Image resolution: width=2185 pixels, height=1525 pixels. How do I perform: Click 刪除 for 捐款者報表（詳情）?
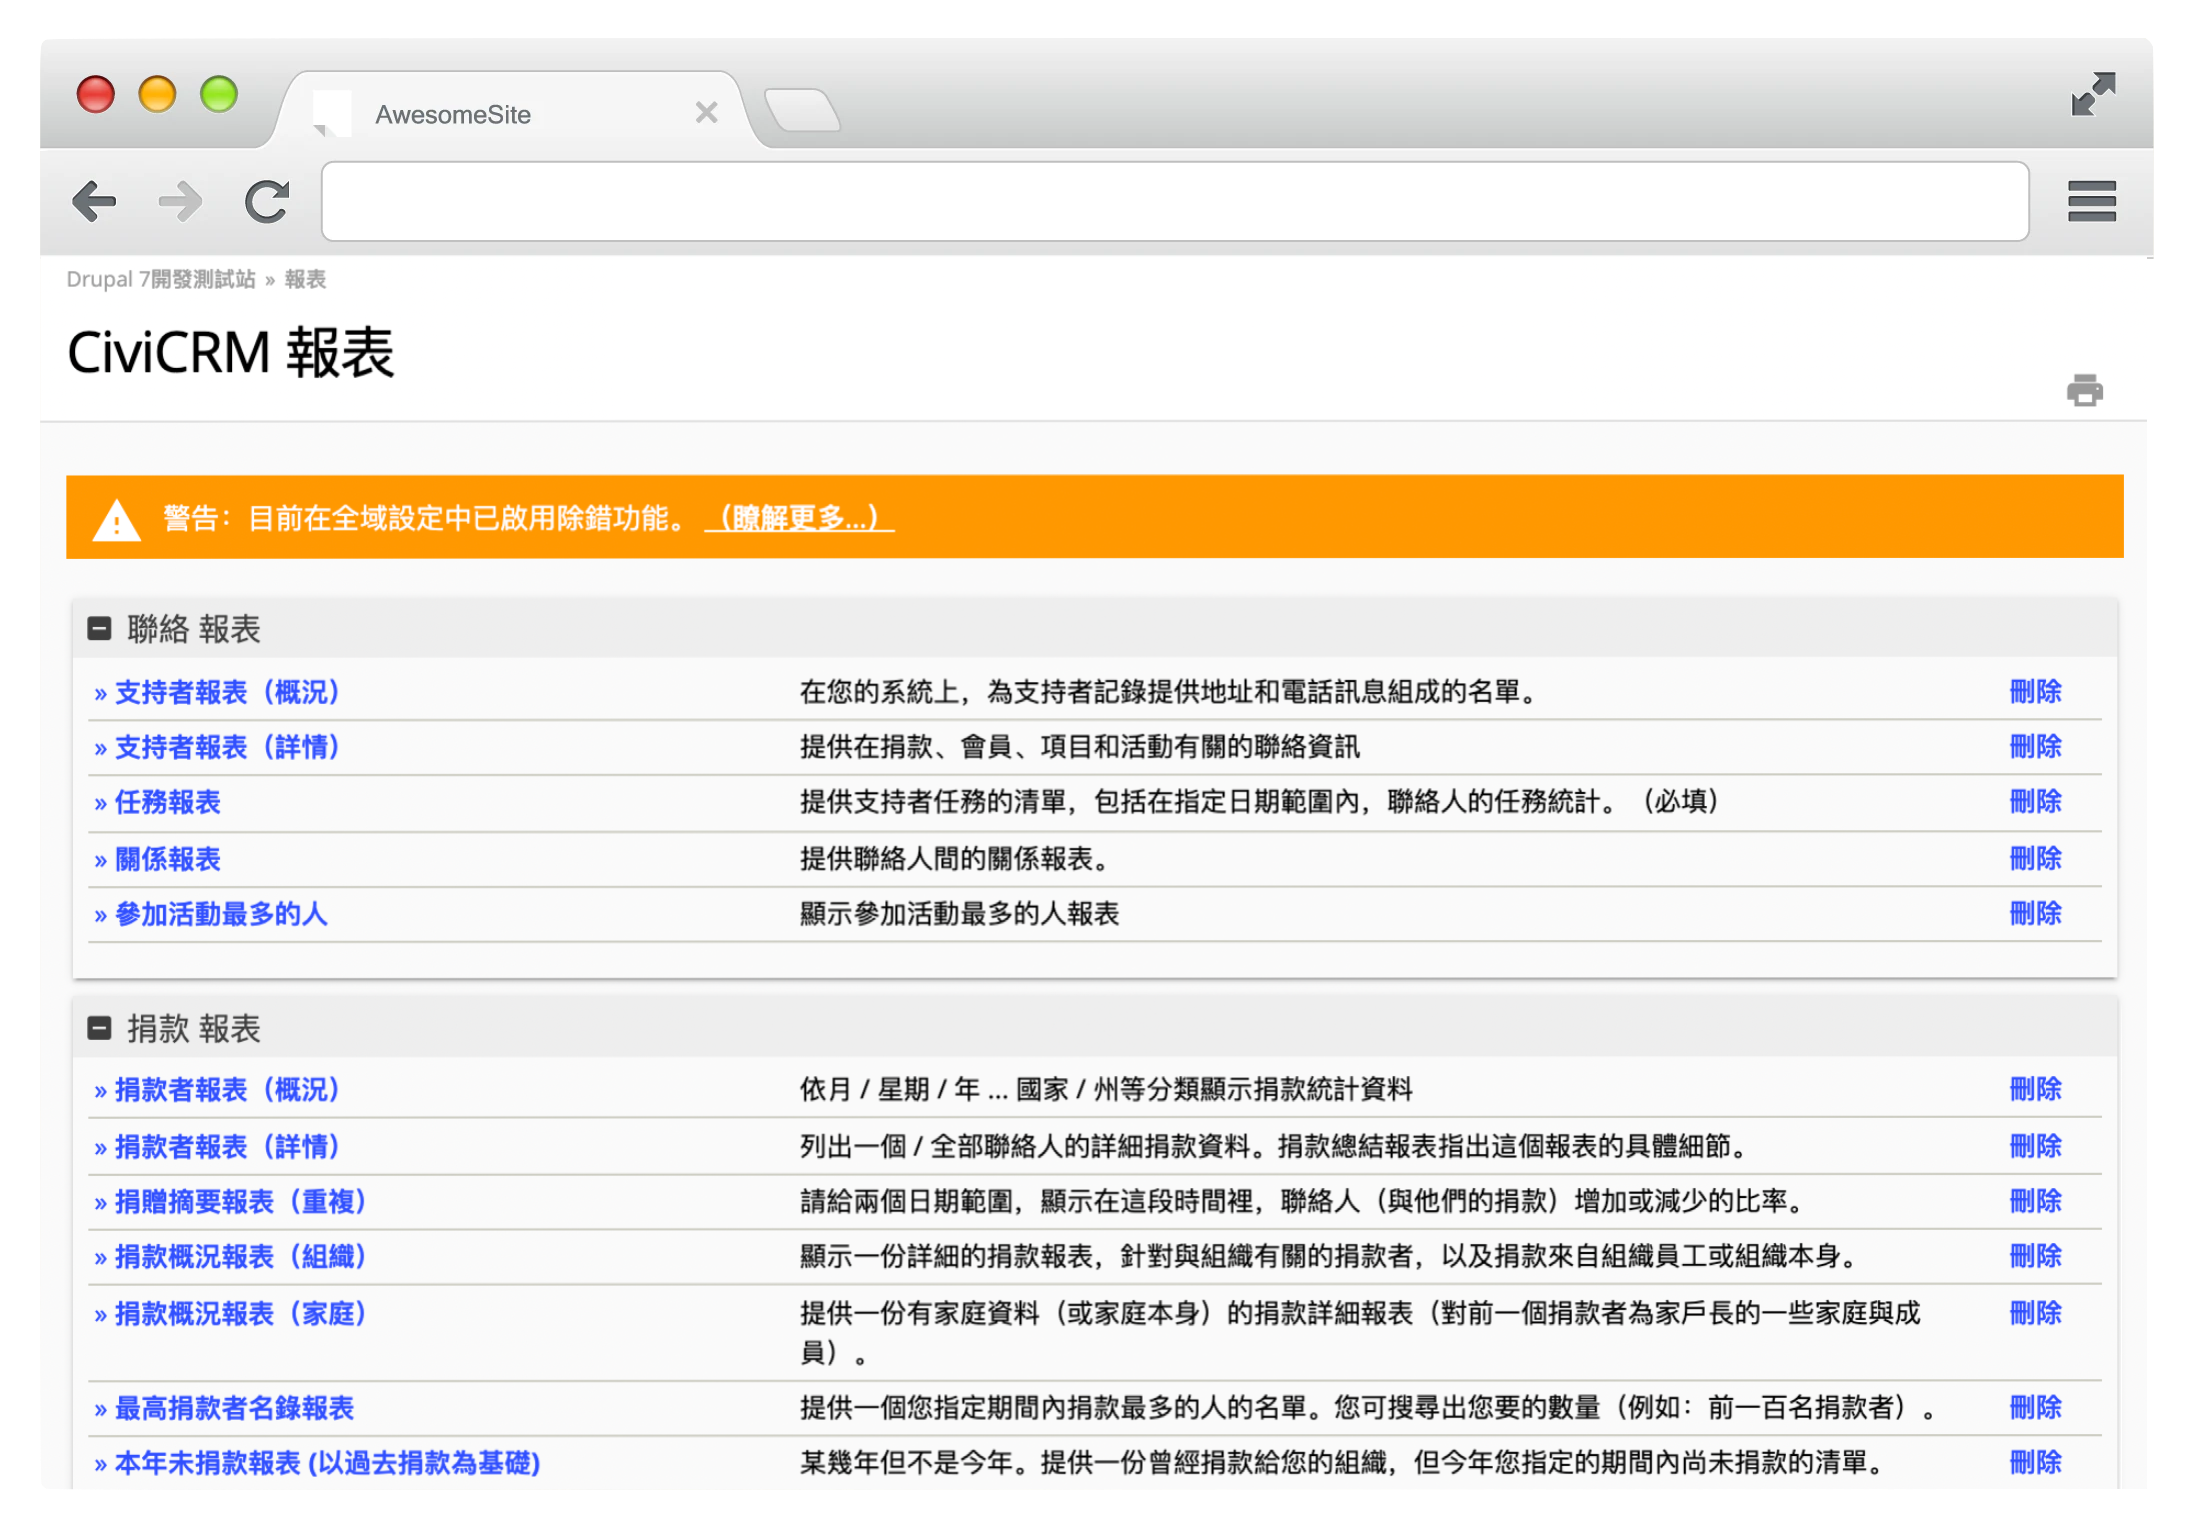coord(2035,1145)
